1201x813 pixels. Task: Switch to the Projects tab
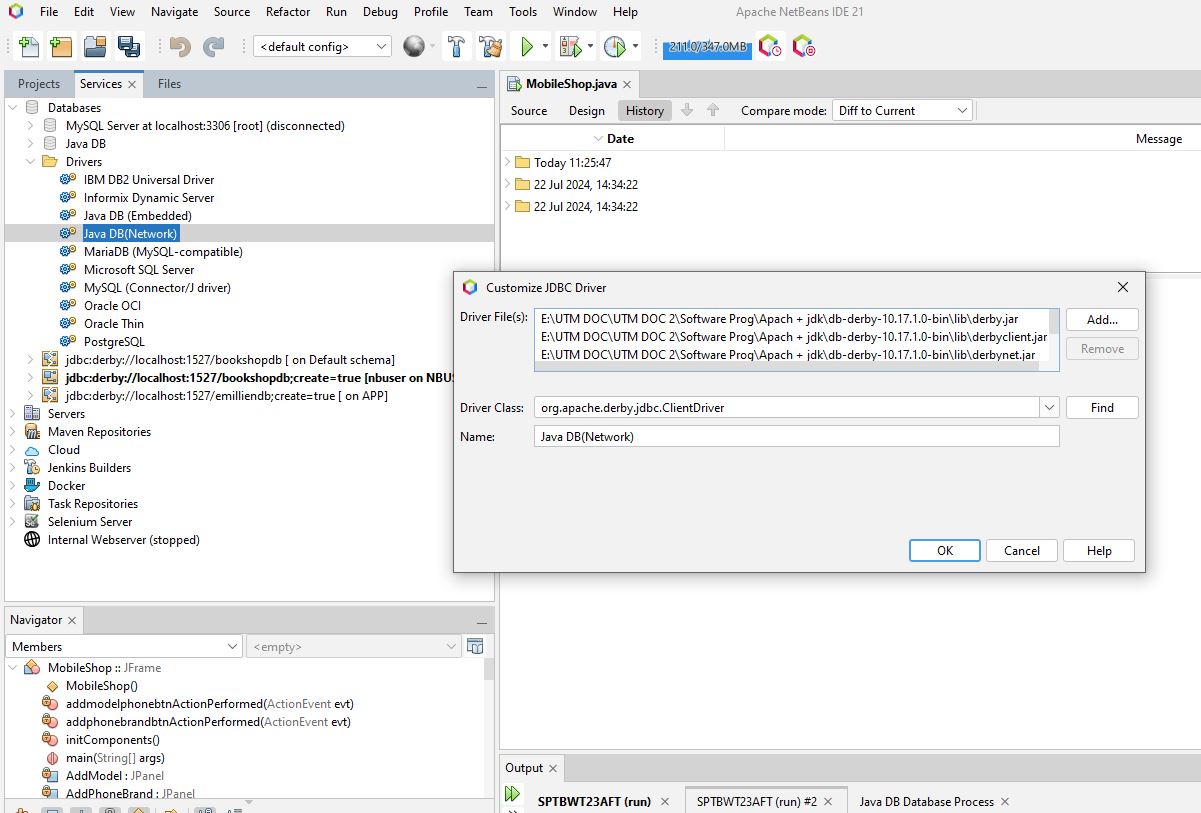click(39, 84)
